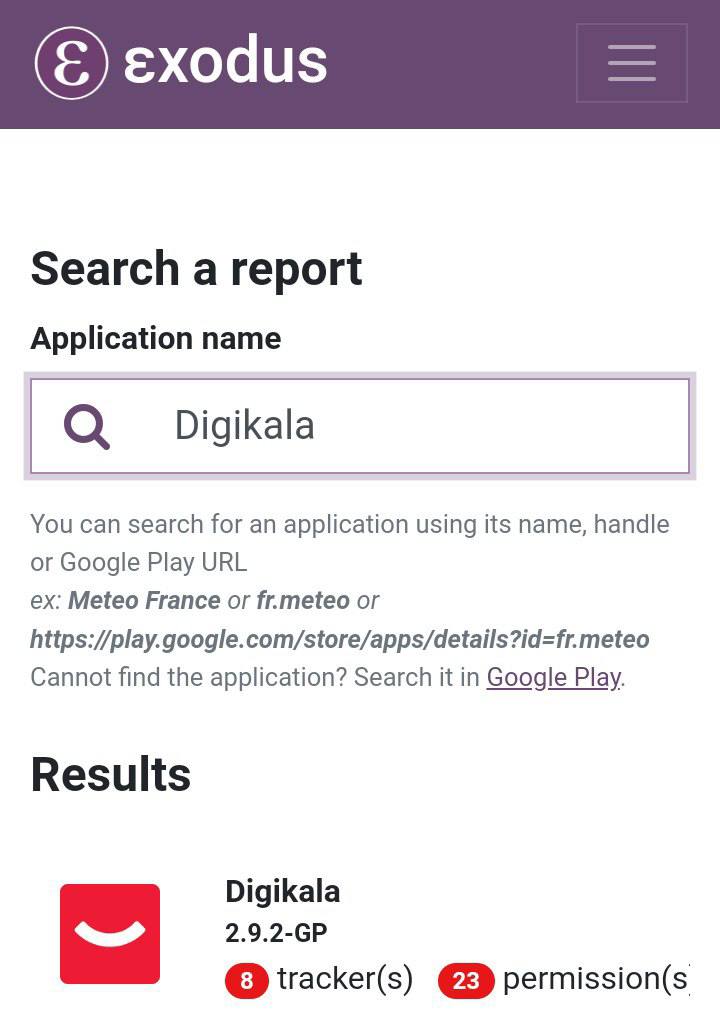Open the Google Play link
This screenshot has width=720, height=1028.
point(553,677)
